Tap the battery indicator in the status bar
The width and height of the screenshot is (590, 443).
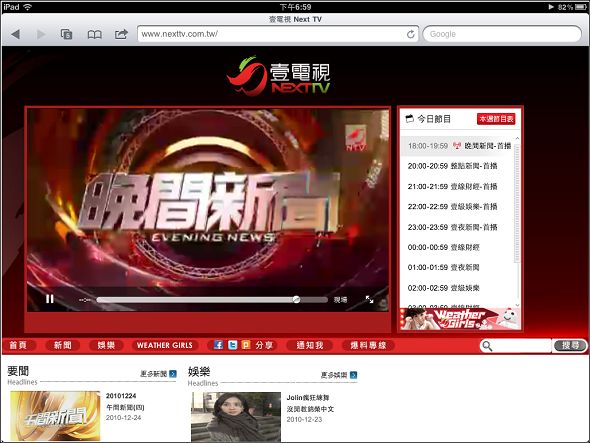point(581,7)
